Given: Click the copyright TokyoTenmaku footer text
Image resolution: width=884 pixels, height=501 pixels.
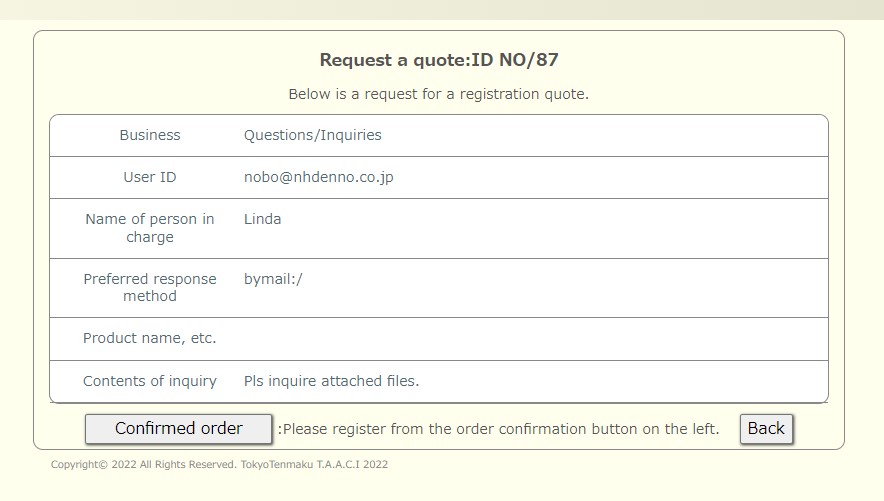Looking at the screenshot, I should (219, 464).
